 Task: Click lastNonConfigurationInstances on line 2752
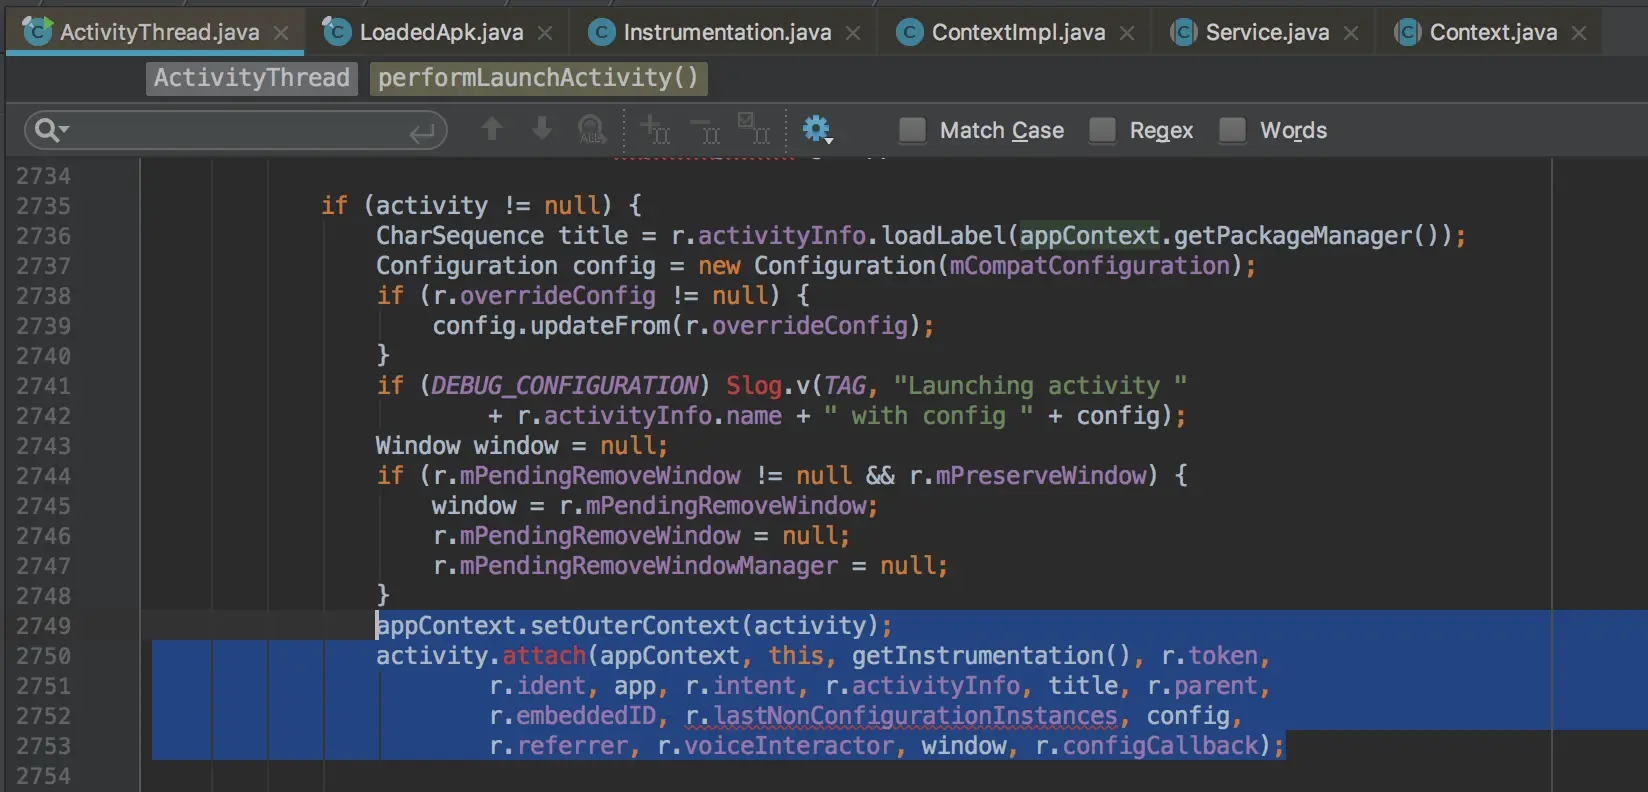(x=915, y=716)
